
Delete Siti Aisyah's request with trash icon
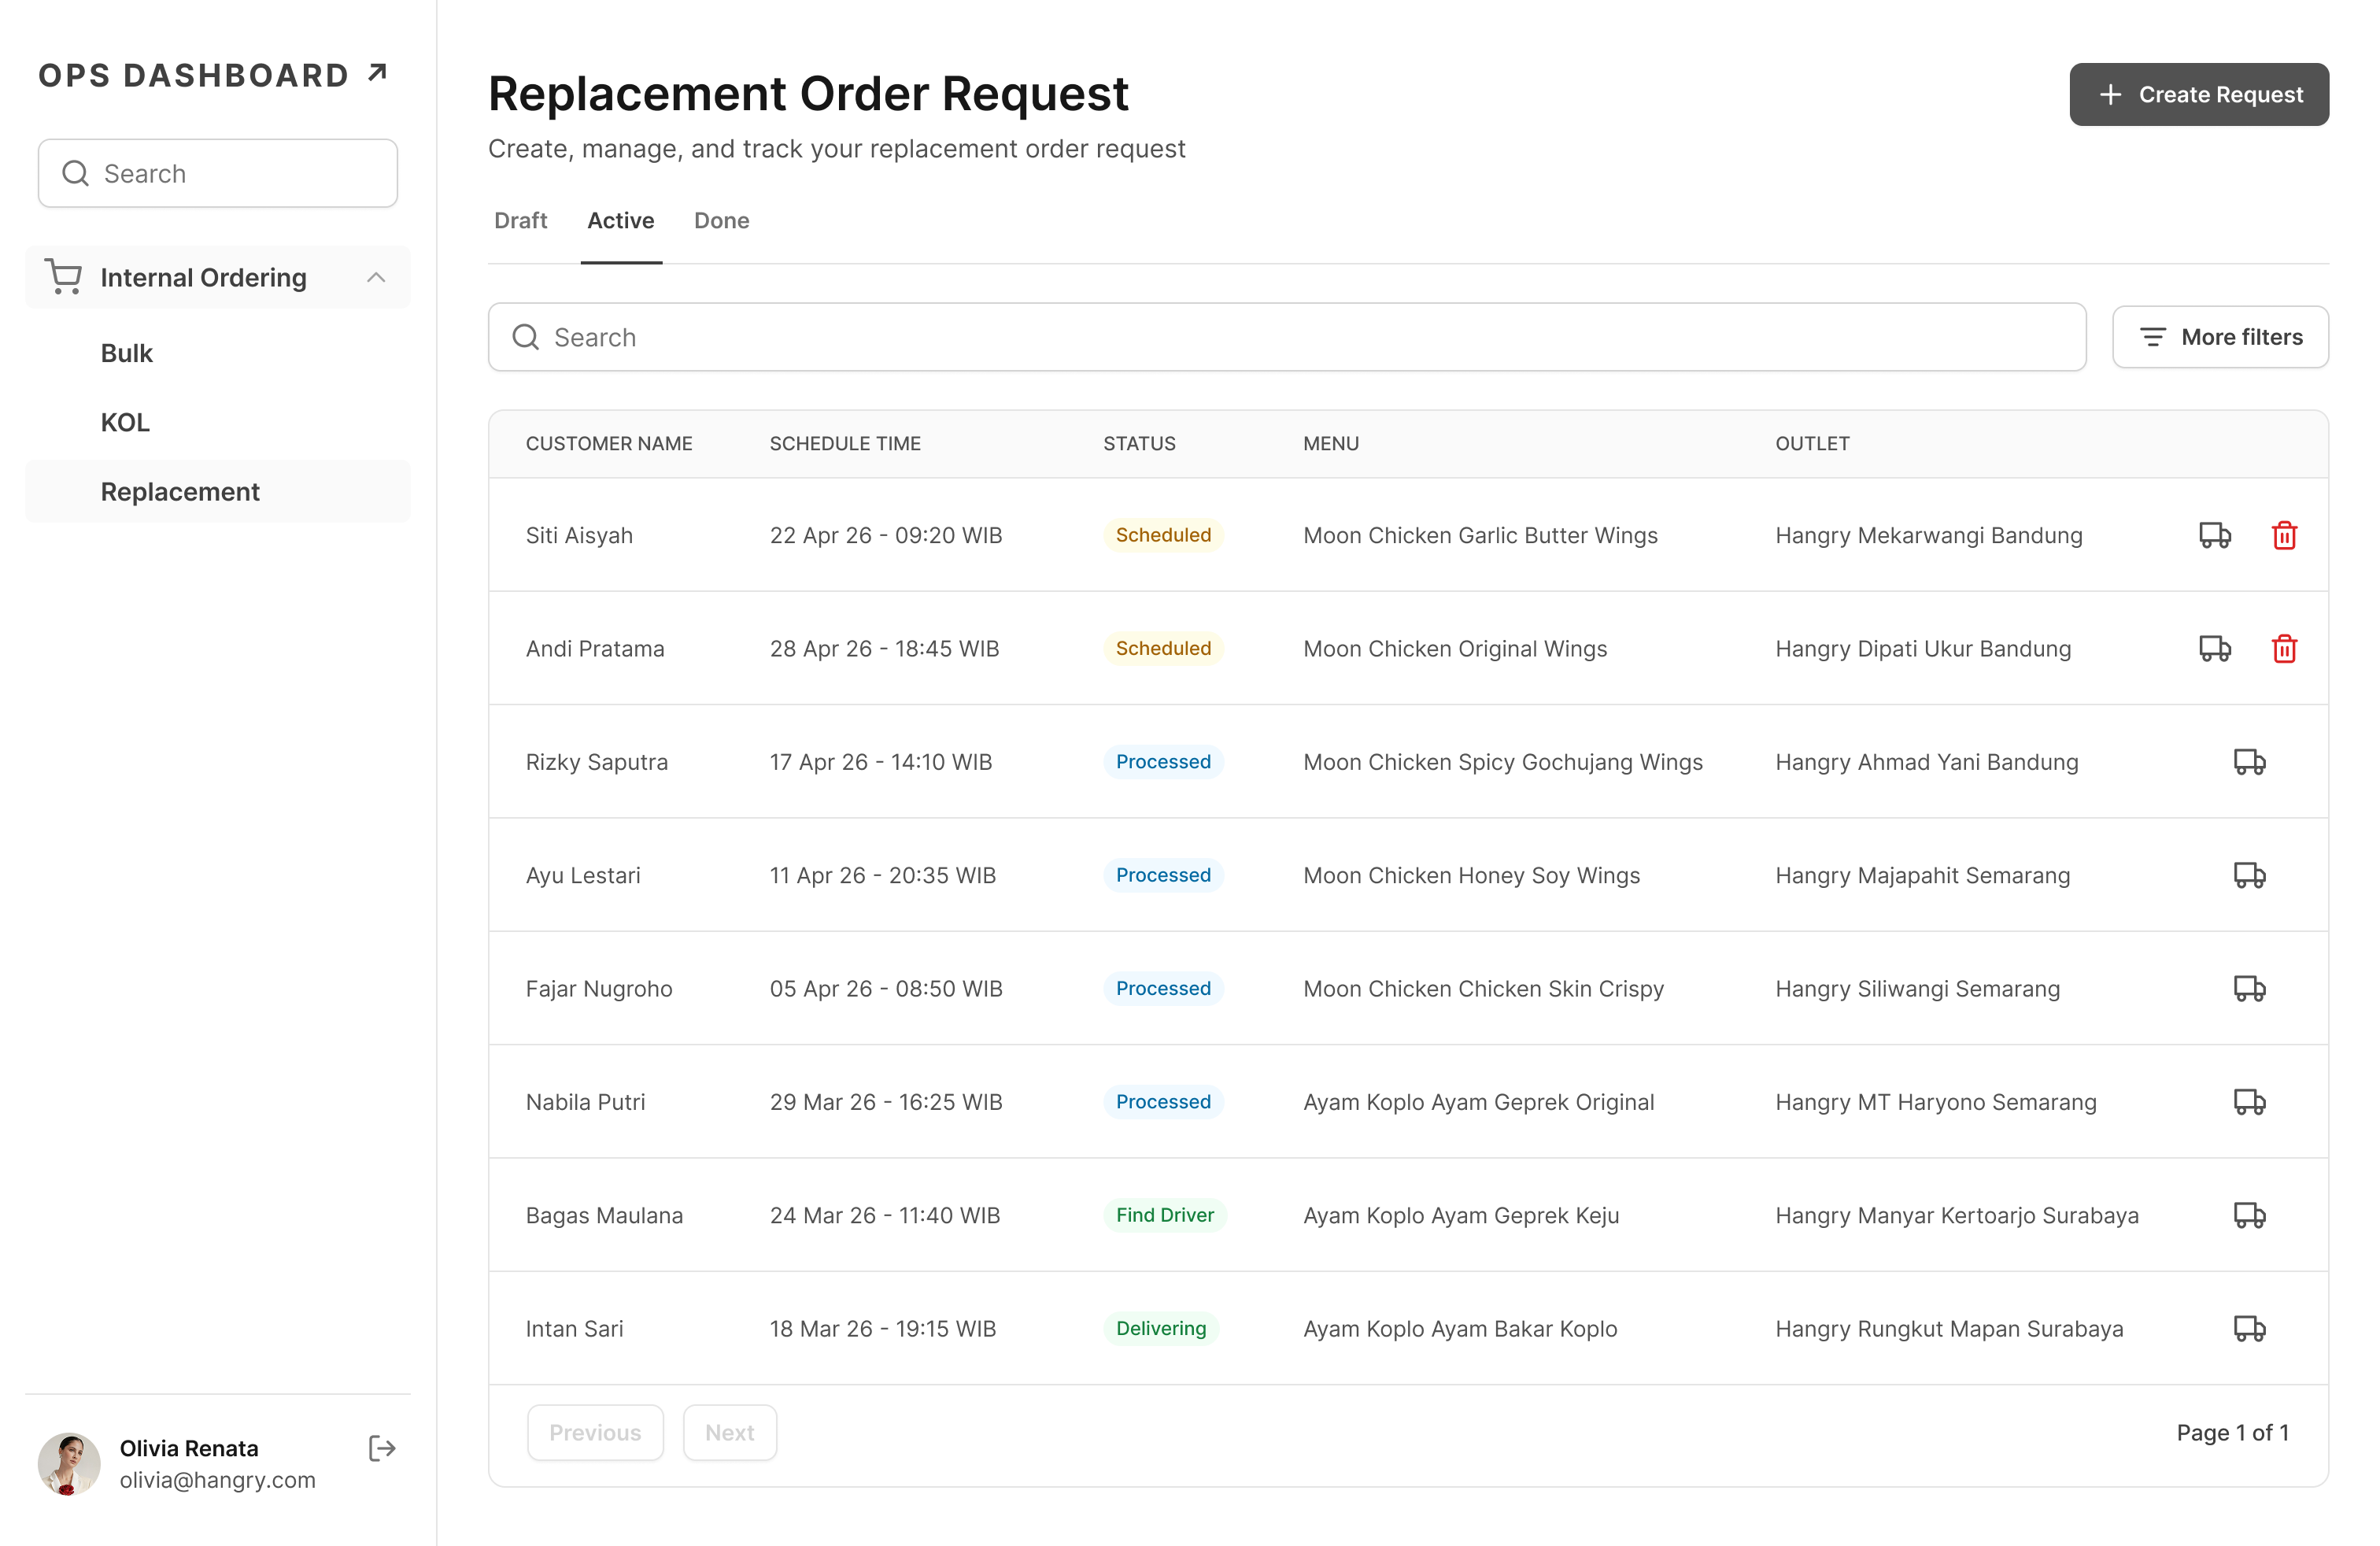coord(2284,535)
